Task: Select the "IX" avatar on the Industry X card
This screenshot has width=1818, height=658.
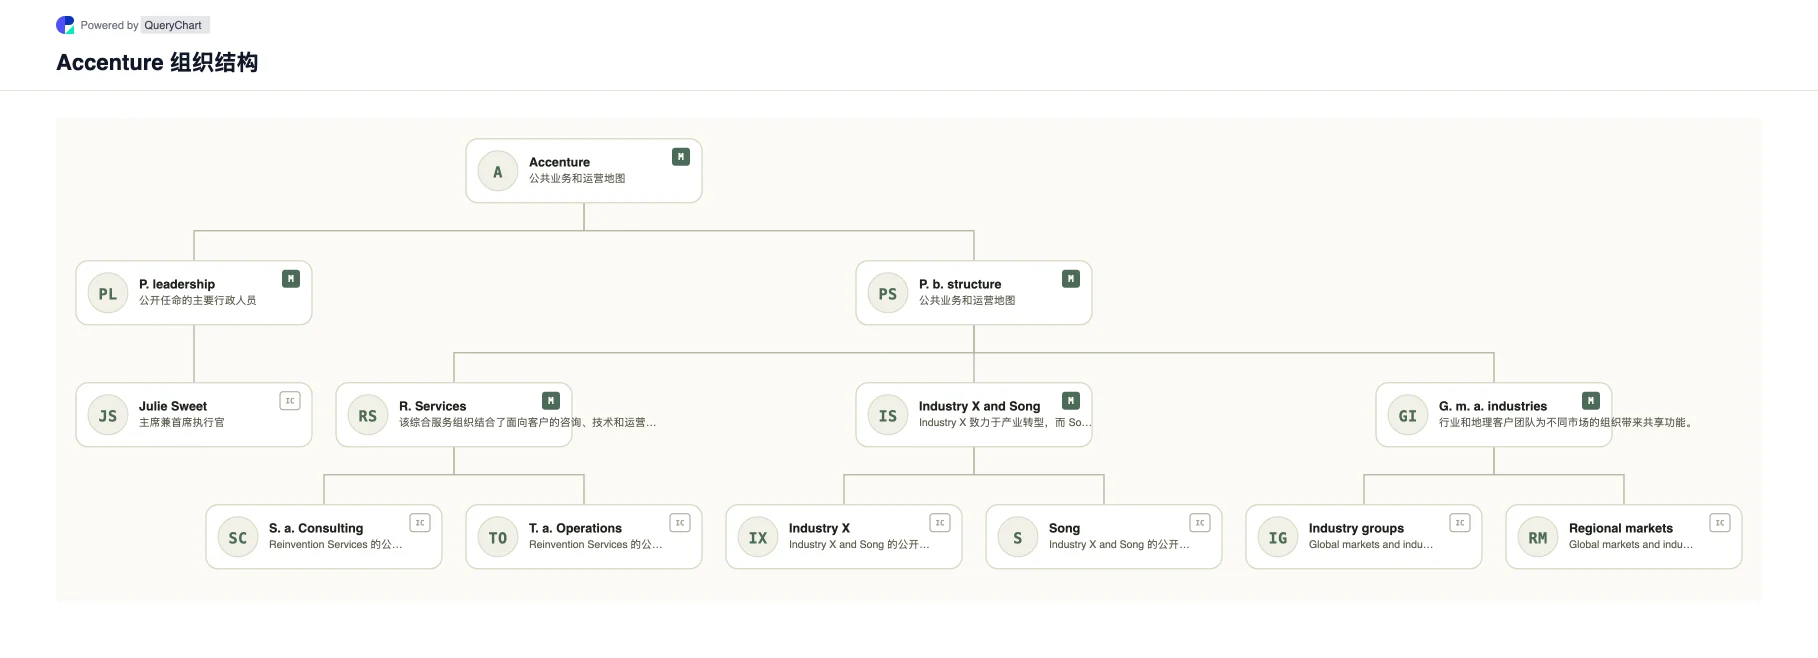Action: 758,538
